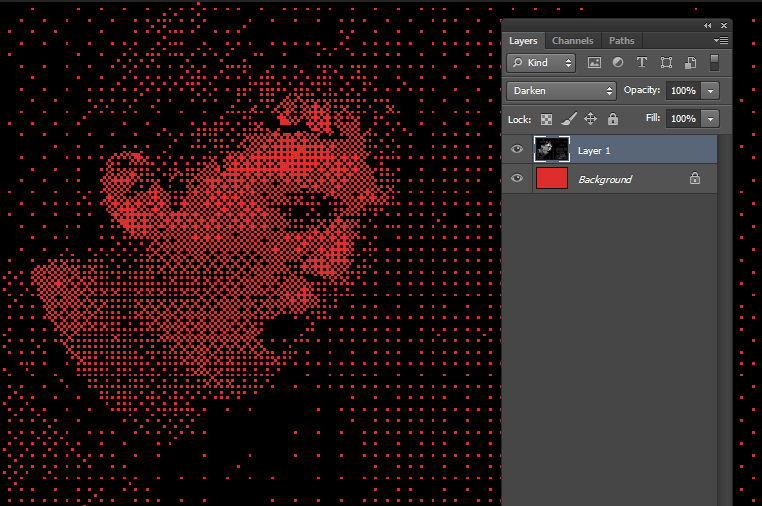Viewport: 762px width, 506px height.
Task: Click the Background layer lock icon
Action: coord(695,178)
